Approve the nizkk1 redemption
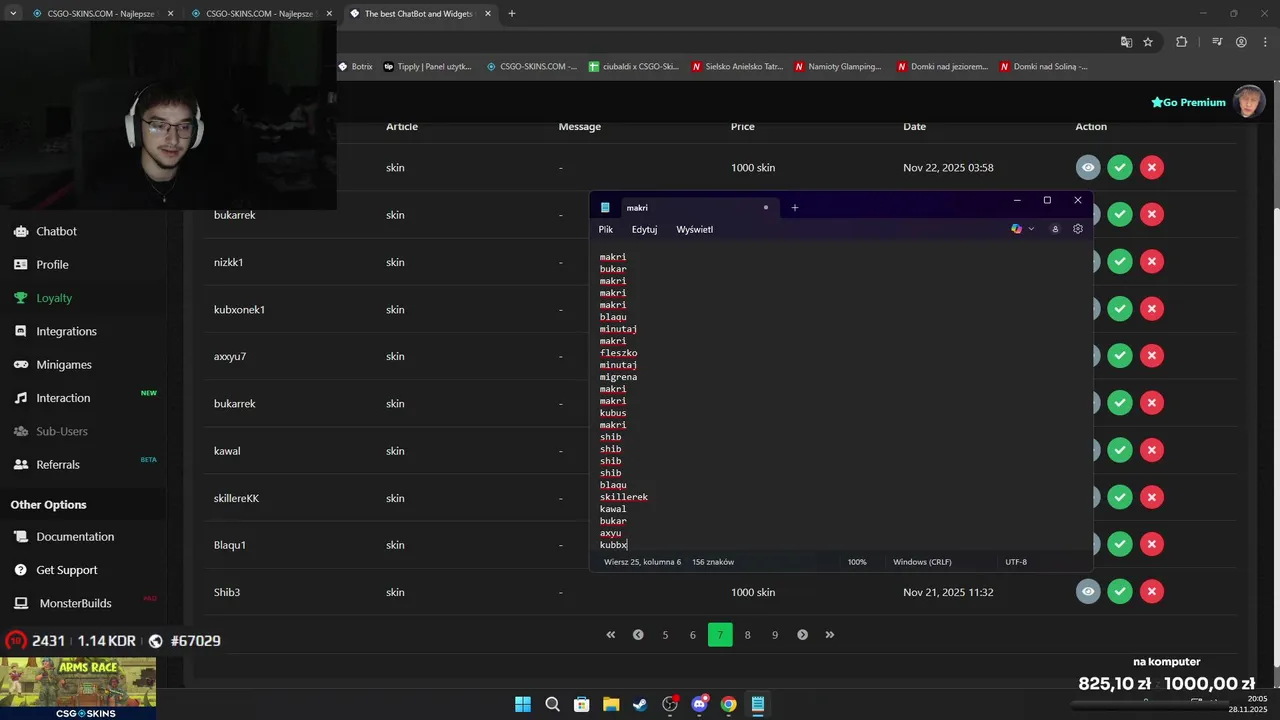This screenshot has height=720, width=1280. [1120, 262]
